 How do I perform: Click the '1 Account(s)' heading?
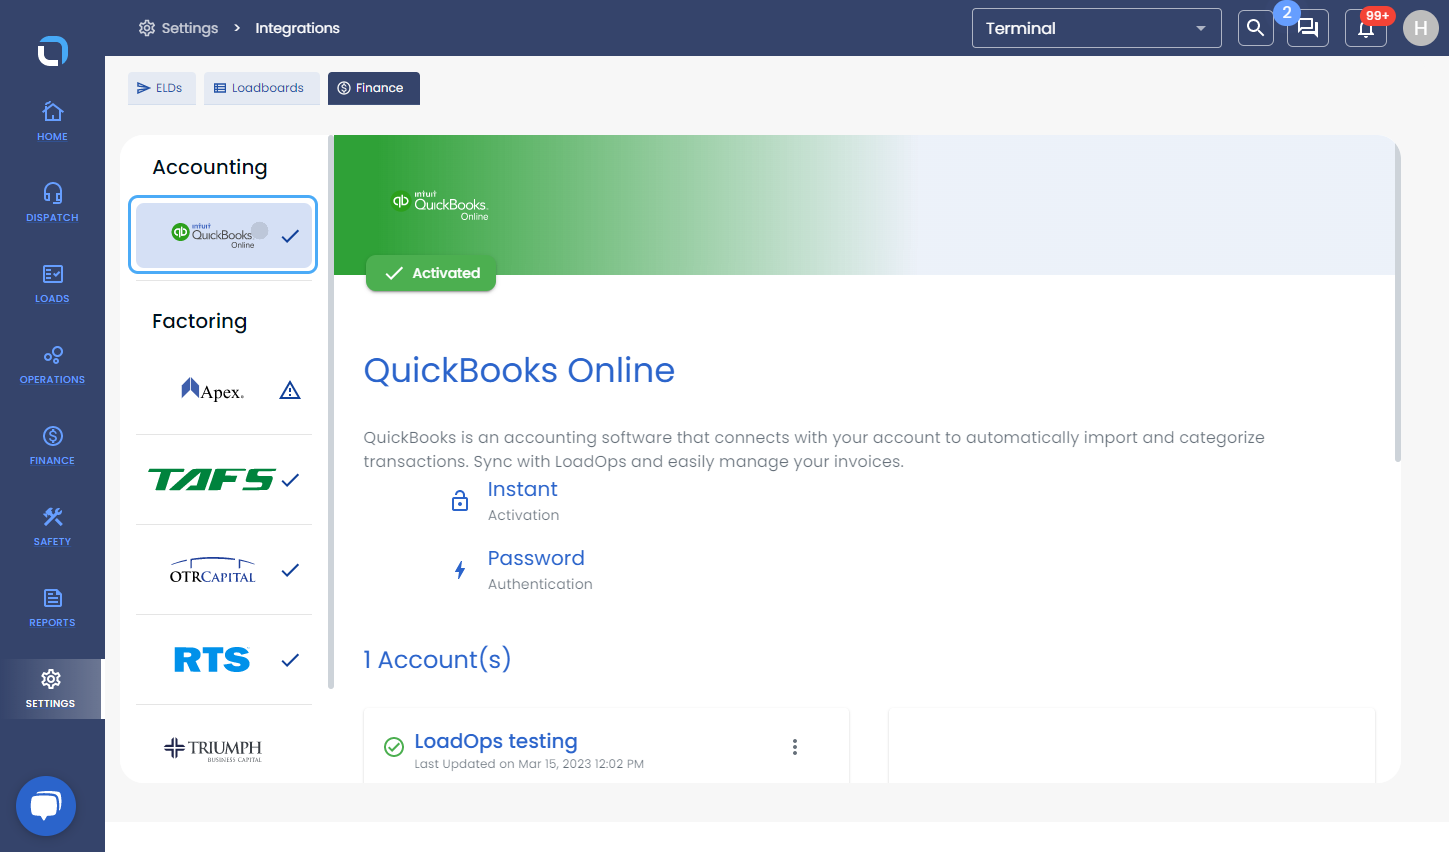click(x=437, y=659)
